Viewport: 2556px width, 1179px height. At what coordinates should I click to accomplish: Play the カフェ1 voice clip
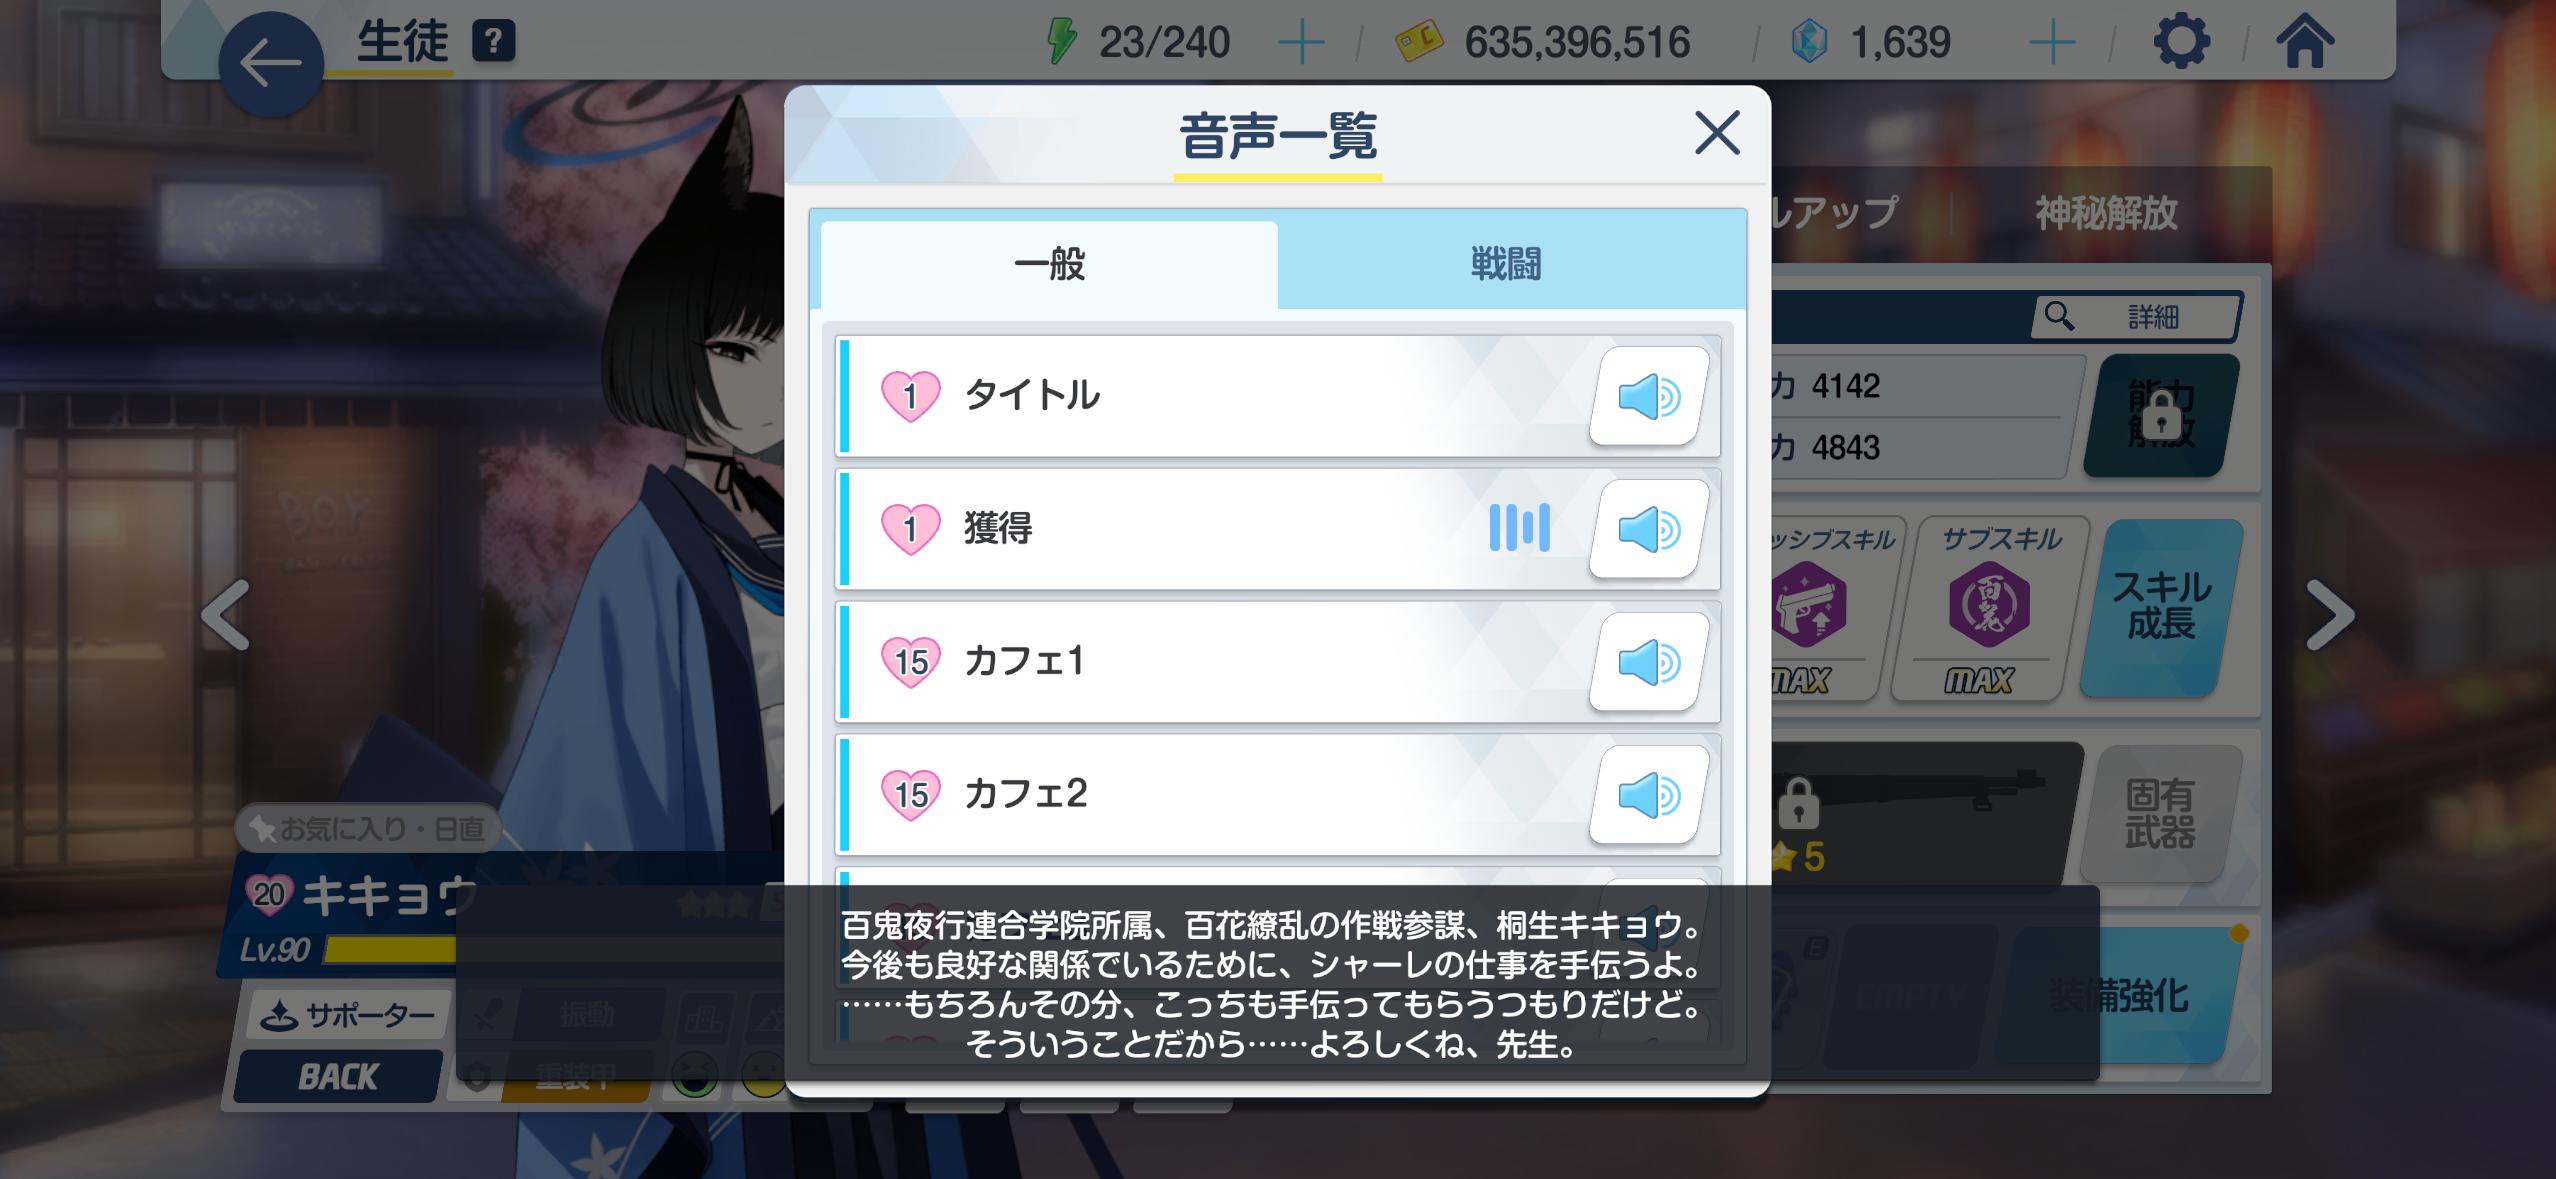1648,662
